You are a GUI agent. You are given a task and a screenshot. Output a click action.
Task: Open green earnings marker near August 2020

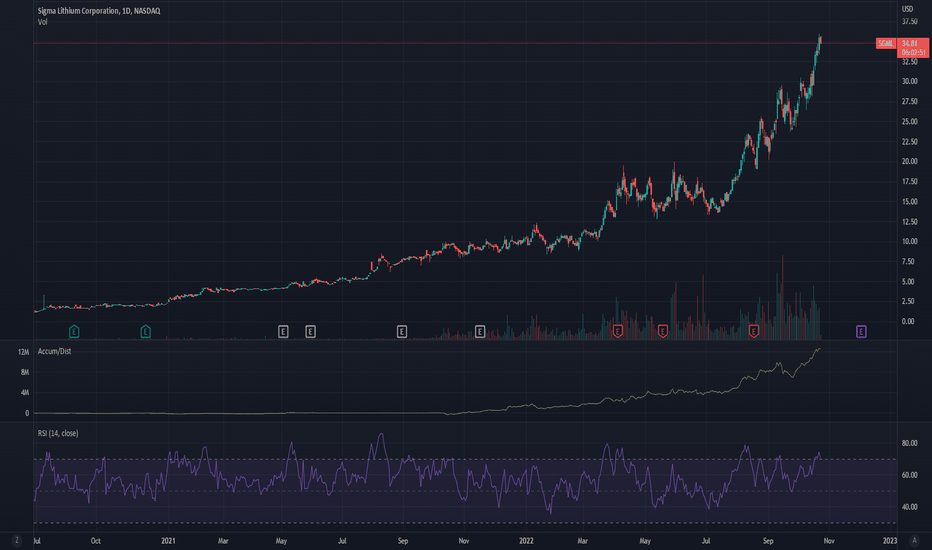[x=74, y=331]
